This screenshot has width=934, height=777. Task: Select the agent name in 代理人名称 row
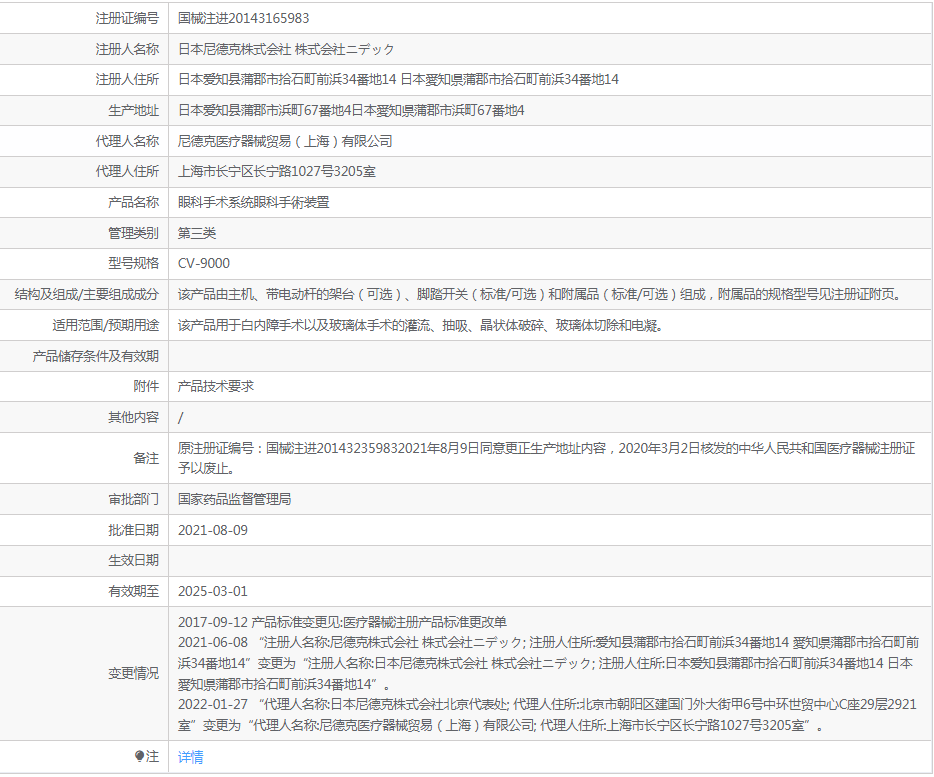point(285,141)
